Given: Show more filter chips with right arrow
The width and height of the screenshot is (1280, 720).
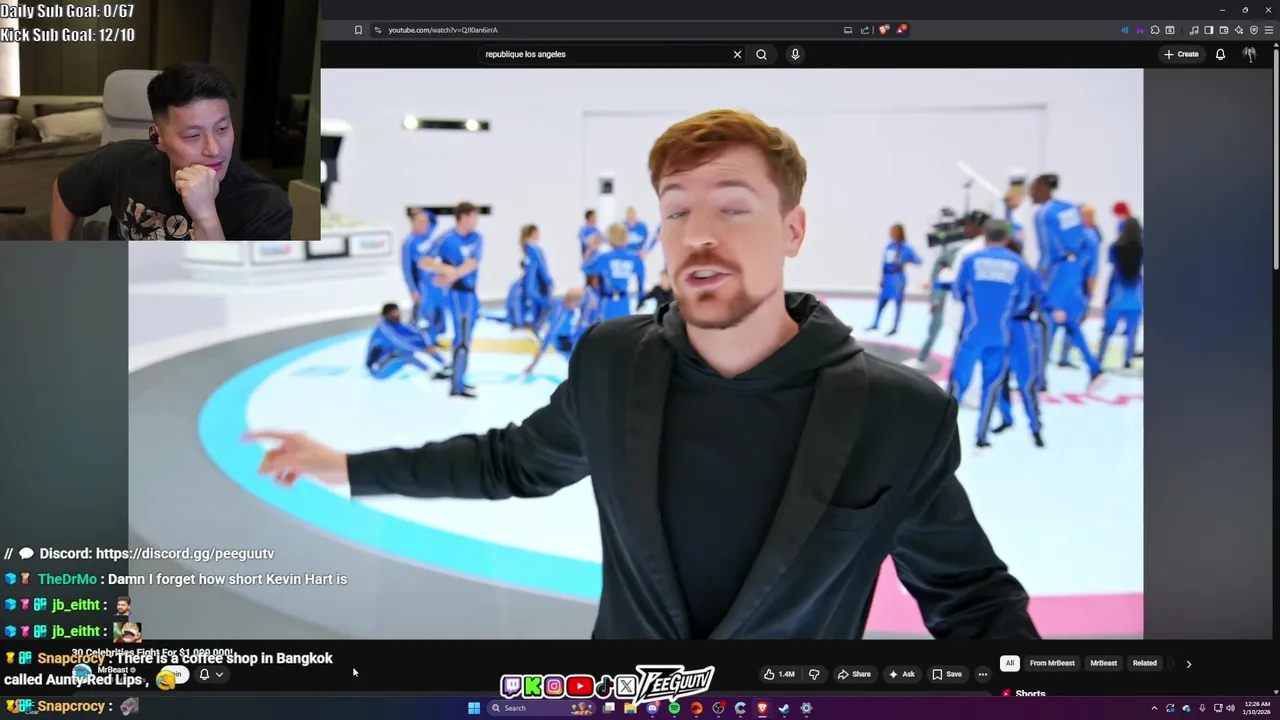Looking at the screenshot, I should pyautogui.click(x=1188, y=663).
